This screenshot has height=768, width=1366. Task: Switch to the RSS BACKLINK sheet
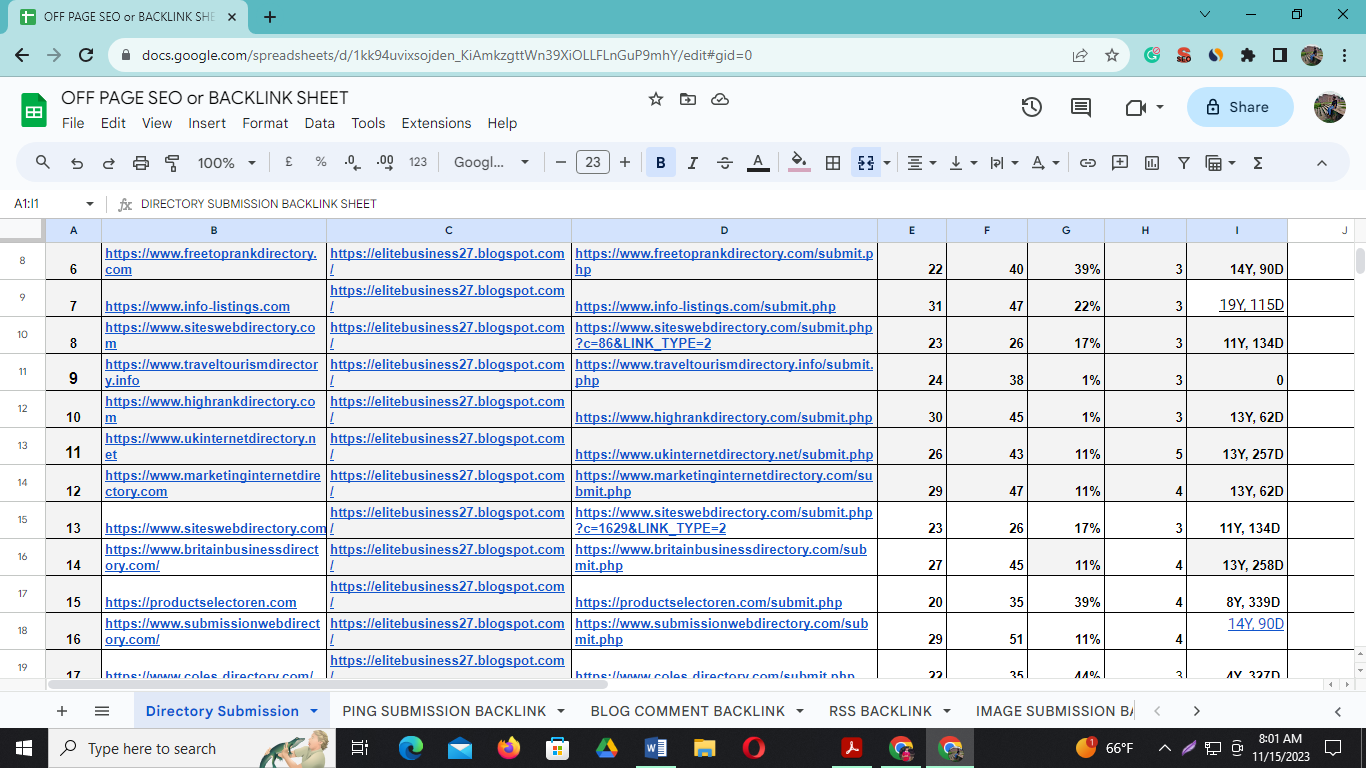(x=881, y=710)
